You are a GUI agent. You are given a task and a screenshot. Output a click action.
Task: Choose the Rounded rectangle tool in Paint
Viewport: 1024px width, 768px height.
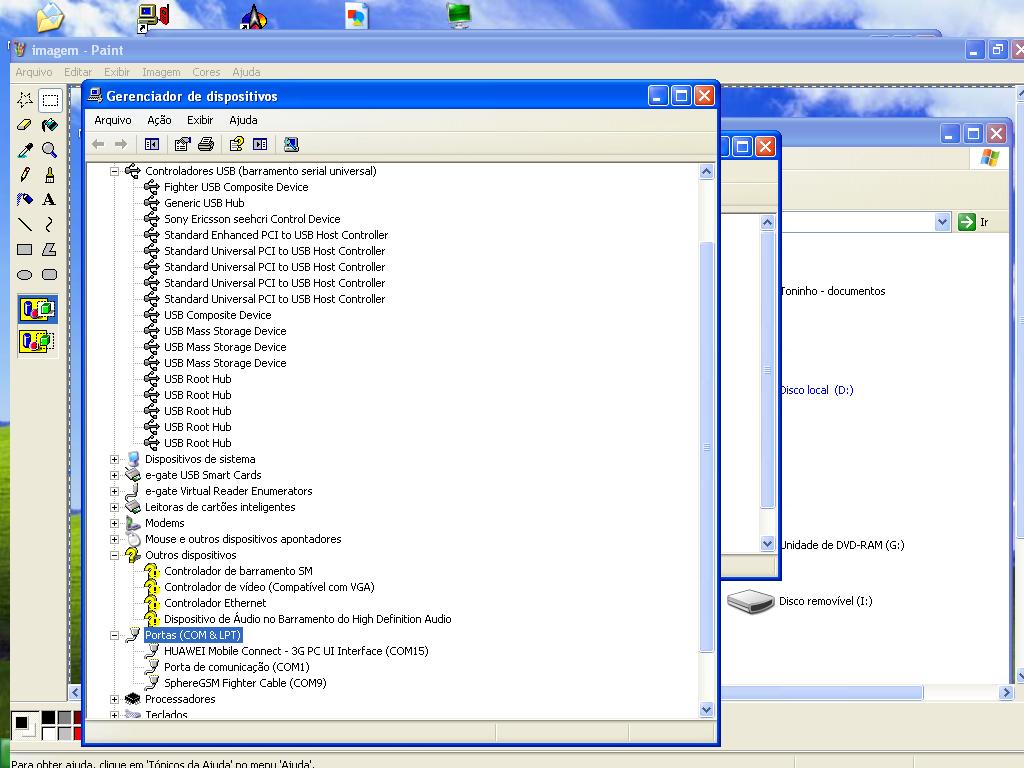point(50,274)
